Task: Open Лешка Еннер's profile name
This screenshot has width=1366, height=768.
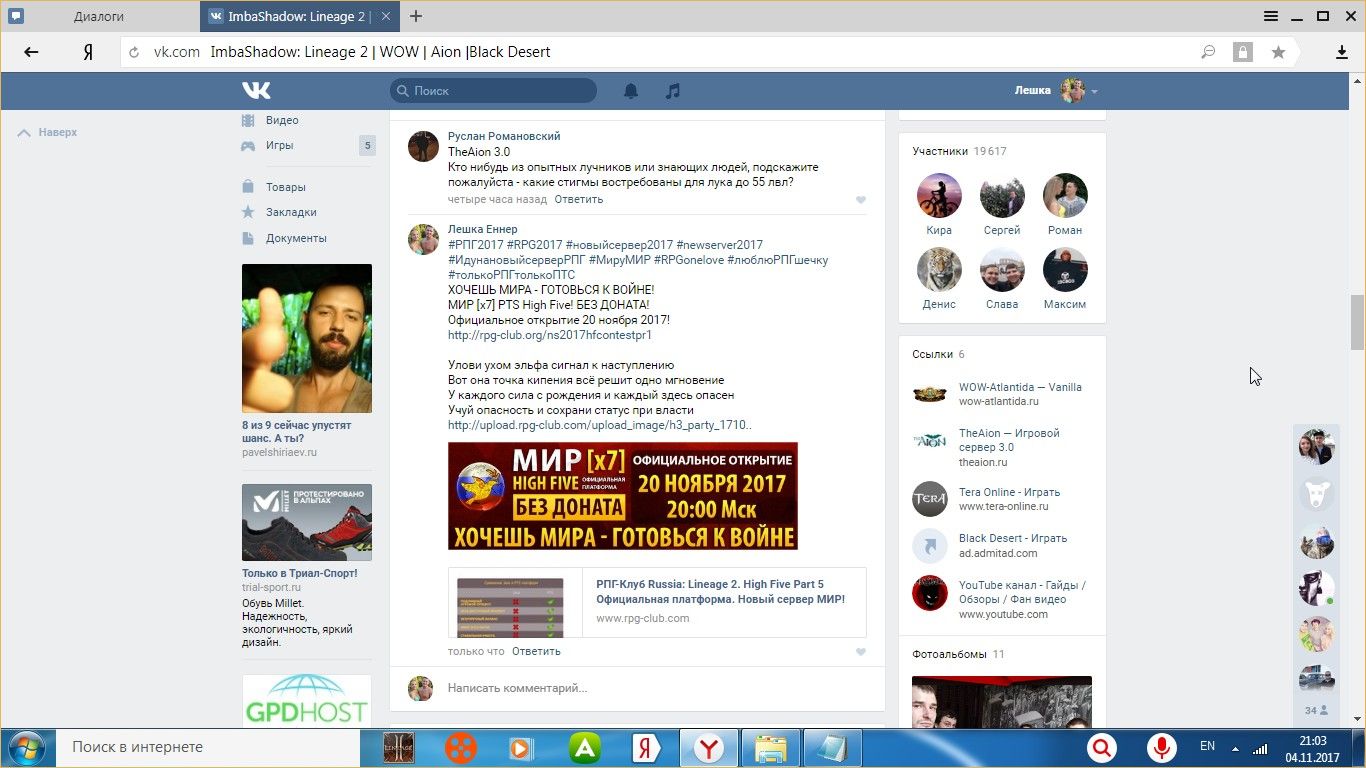Action: [483, 229]
